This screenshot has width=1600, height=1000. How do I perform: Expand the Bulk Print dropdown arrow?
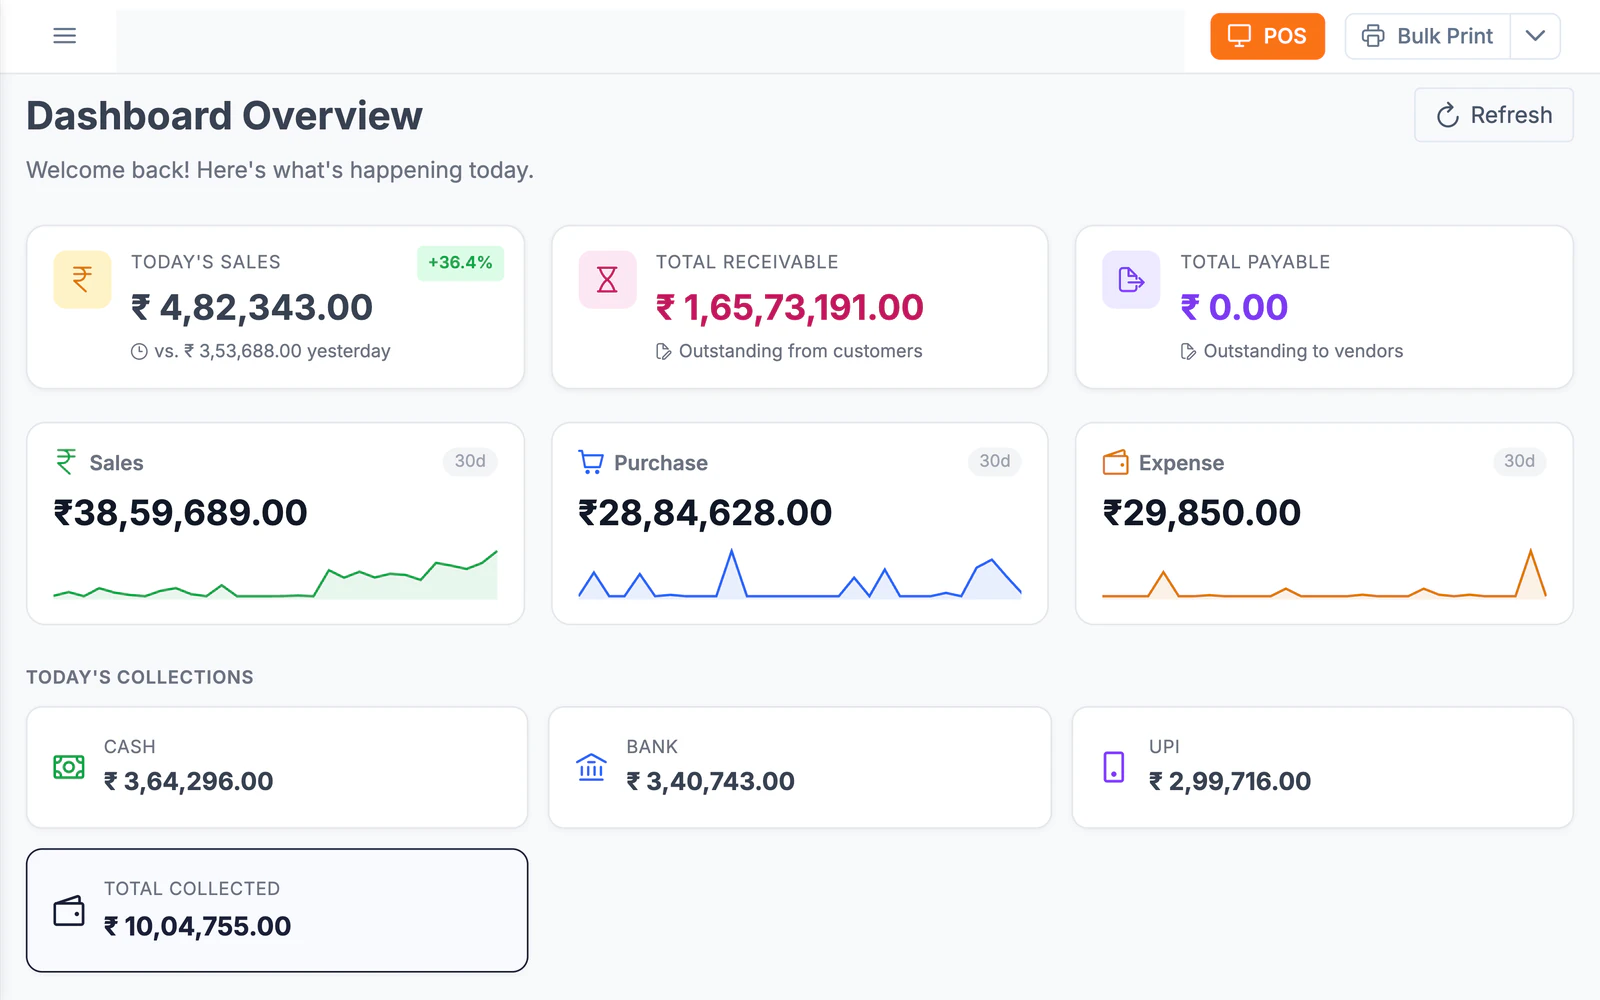click(x=1535, y=36)
